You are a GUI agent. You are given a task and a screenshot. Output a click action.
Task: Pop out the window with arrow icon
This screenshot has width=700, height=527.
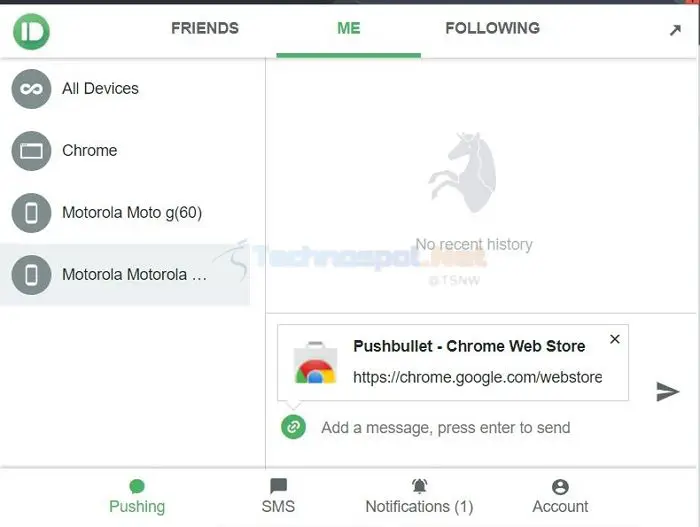(x=675, y=30)
